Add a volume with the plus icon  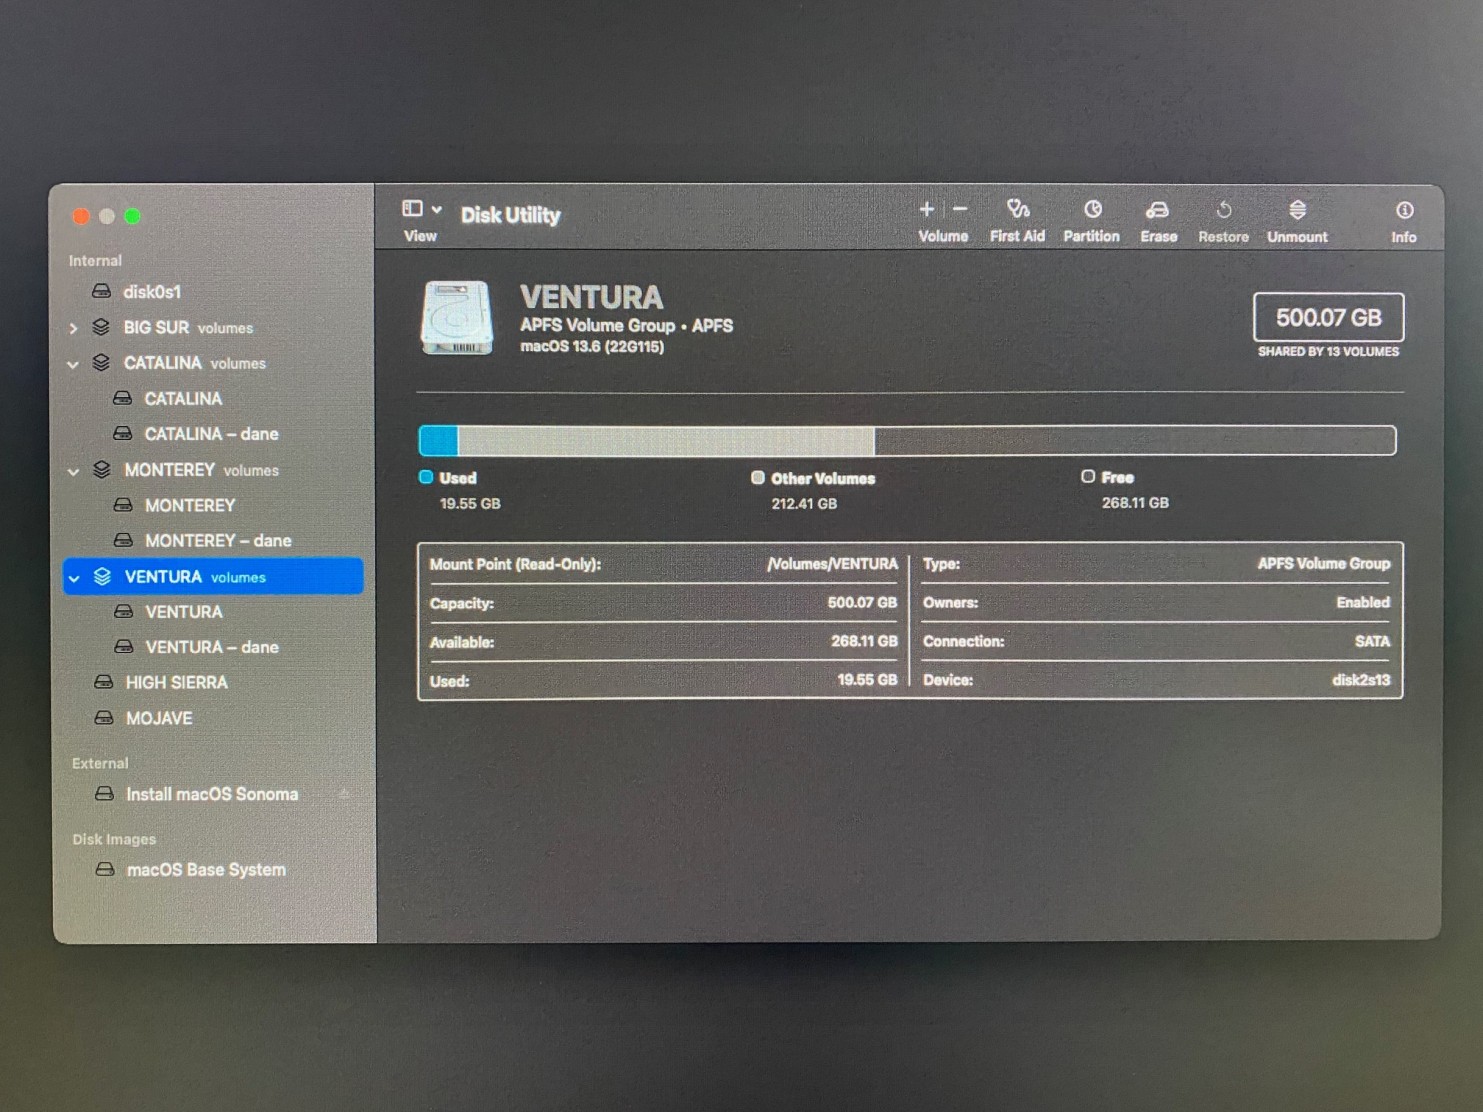point(927,209)
